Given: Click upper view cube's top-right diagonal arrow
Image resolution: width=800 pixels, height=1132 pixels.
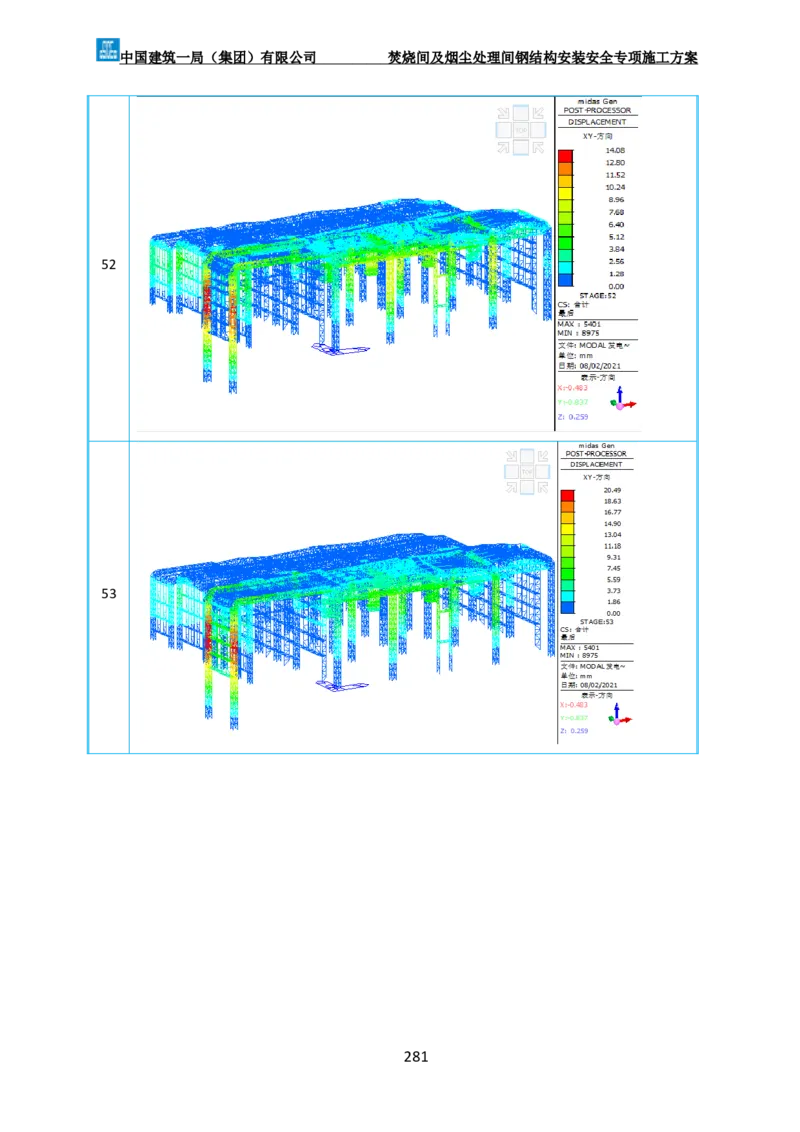Looking at the screenshot, I should coord(537,112).
